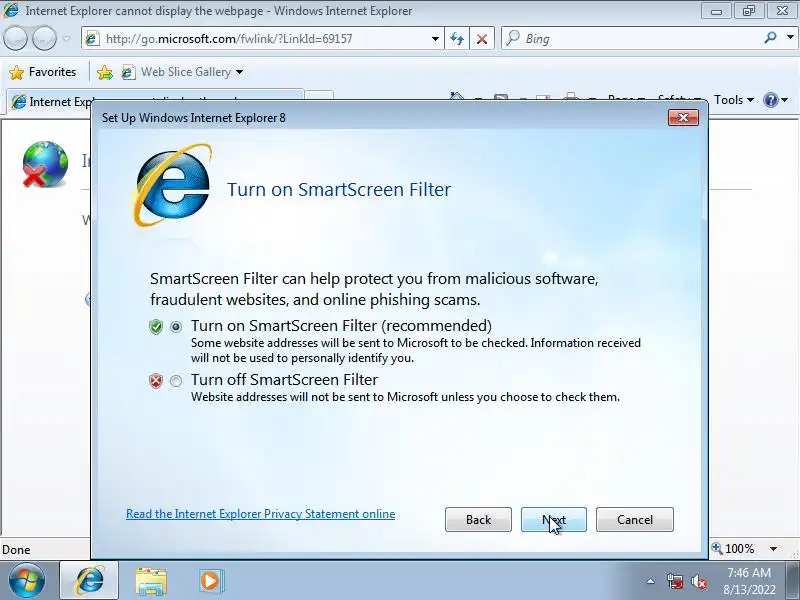Click the red shield icon beside Turn off
800x600 pixels.
(x=156, y=381)
